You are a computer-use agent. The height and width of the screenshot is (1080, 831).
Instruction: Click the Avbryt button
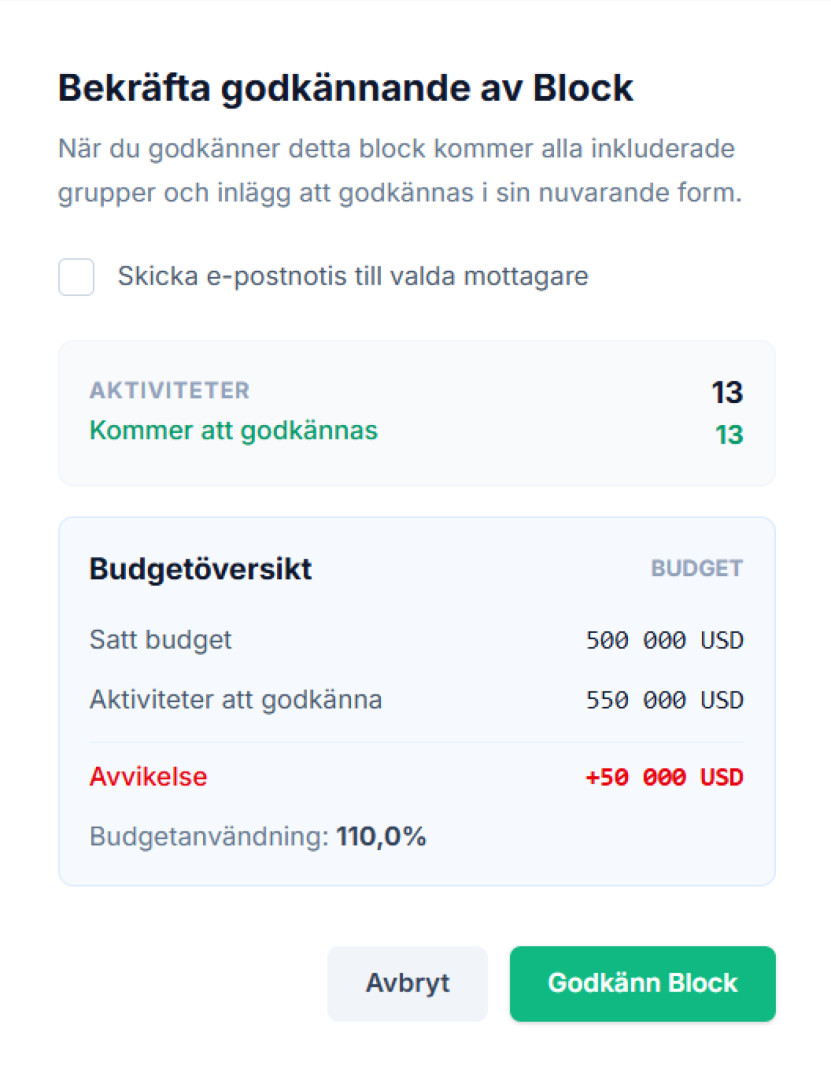tap(407, 983)
